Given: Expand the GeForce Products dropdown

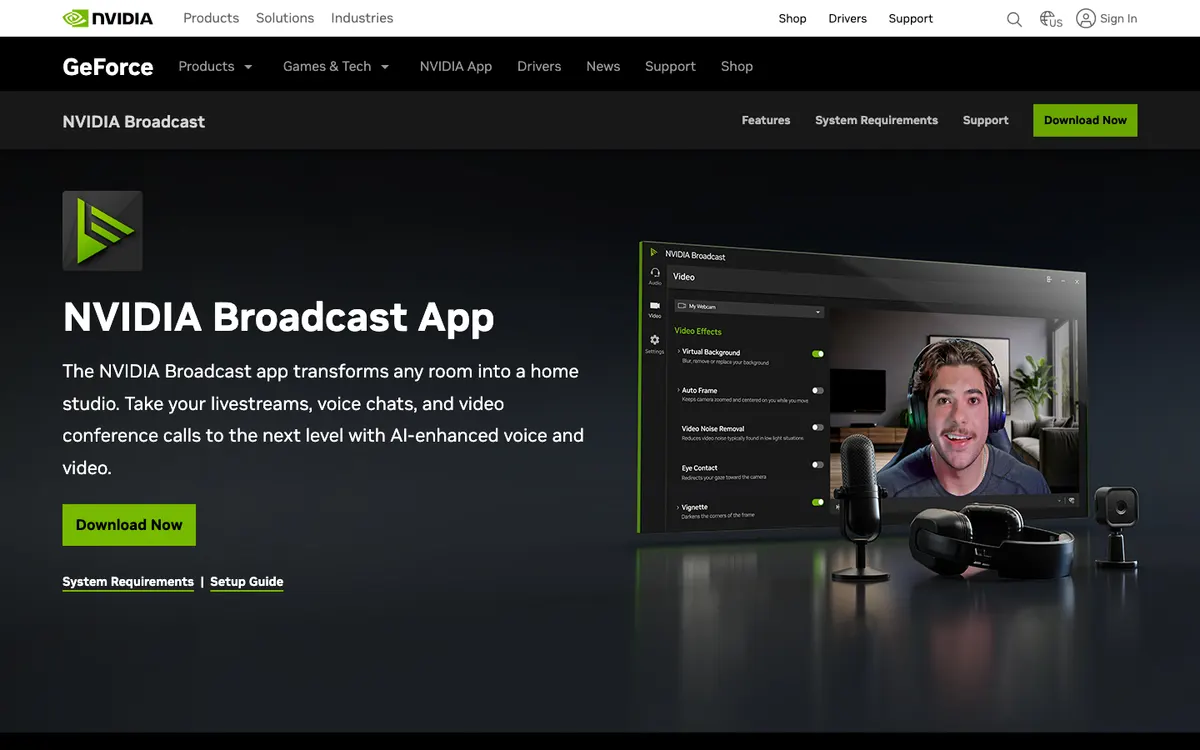Looking at the screenshot, I should point(215,66).
